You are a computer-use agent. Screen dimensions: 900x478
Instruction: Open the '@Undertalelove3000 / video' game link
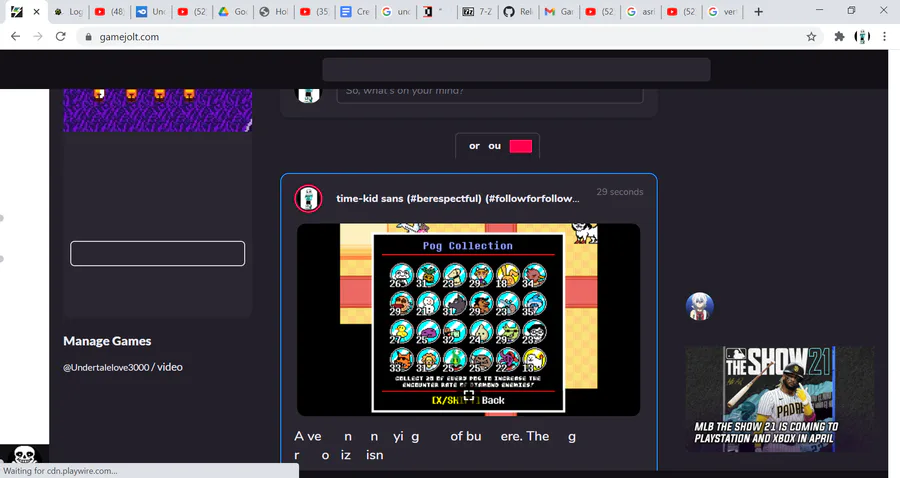[123, 367]
